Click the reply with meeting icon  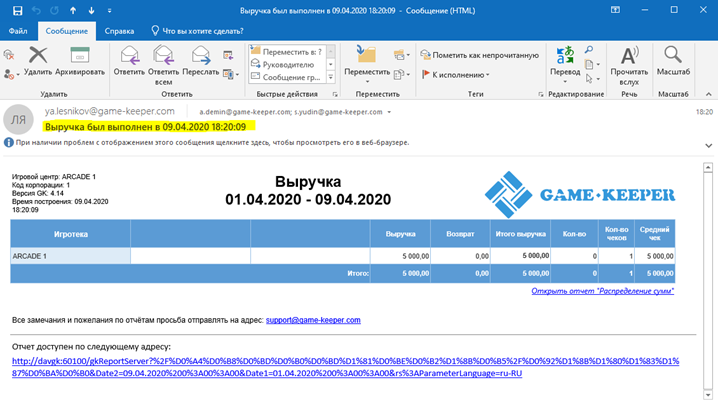click(x=228, y=55)
